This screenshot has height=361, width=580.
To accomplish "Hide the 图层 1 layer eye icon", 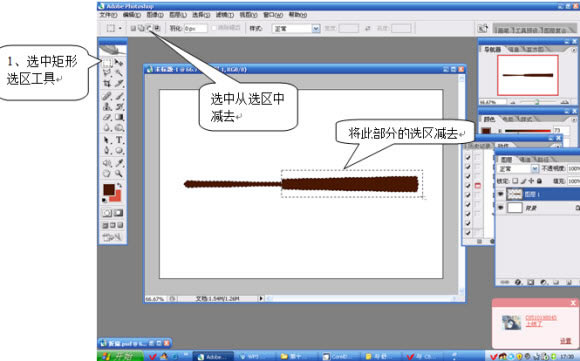I will (x=500, y=194).
